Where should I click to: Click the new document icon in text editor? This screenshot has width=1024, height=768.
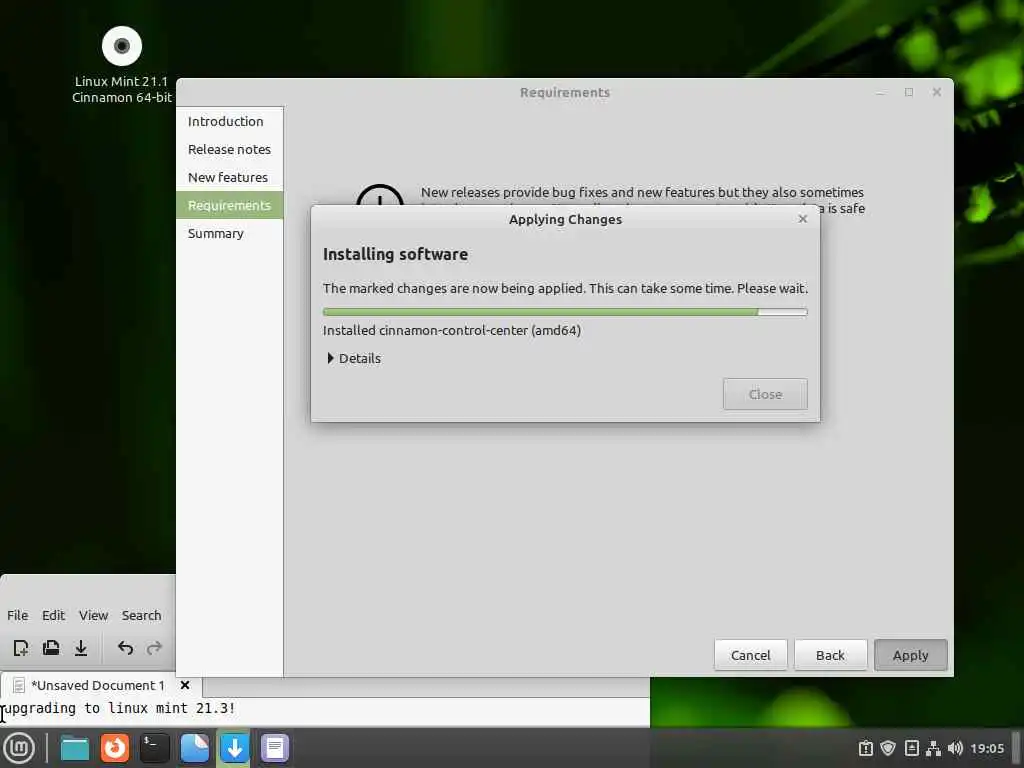pos(20,648)
